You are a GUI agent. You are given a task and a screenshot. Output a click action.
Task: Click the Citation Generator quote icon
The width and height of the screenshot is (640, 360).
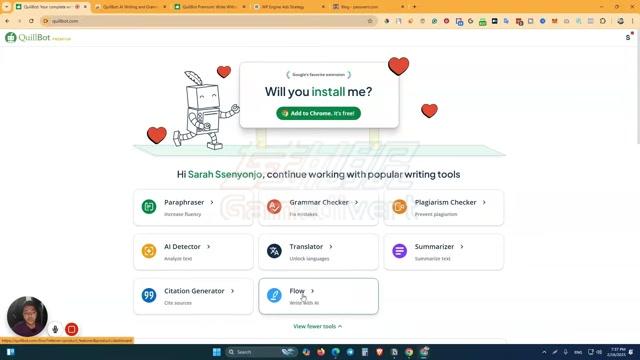pos(149,295)
